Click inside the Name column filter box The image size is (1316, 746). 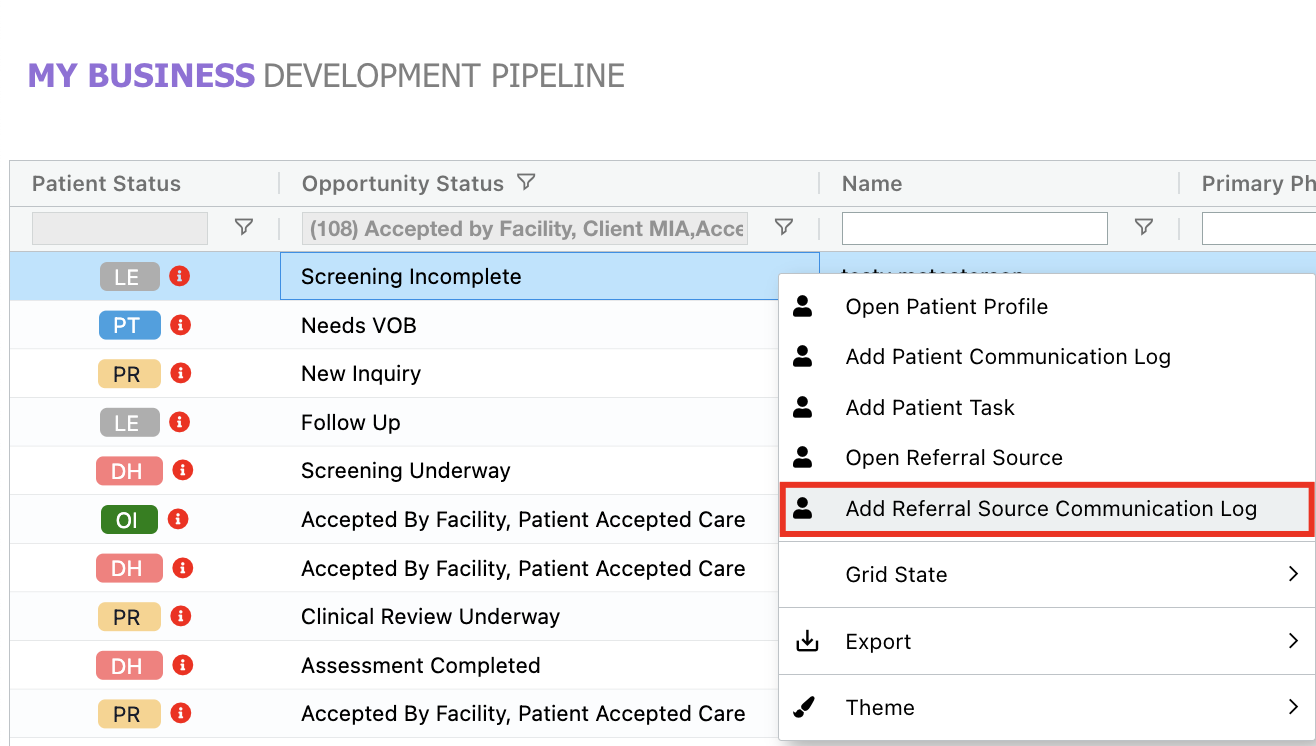pyautogui.click(x=974, y=228)
